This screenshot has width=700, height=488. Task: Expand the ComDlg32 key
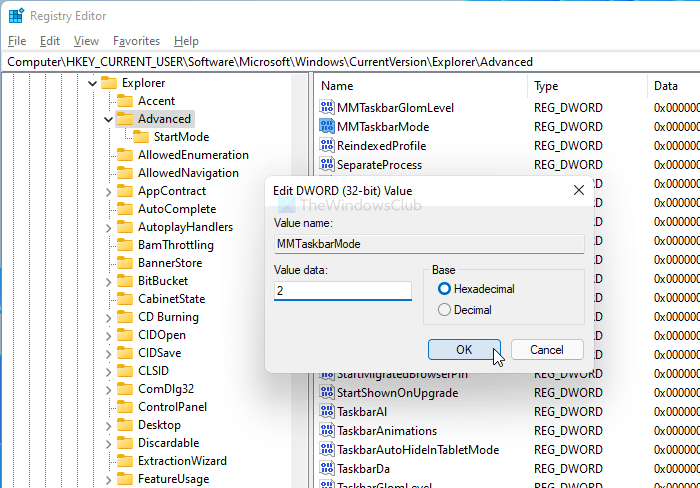click(x=108, y=390)
